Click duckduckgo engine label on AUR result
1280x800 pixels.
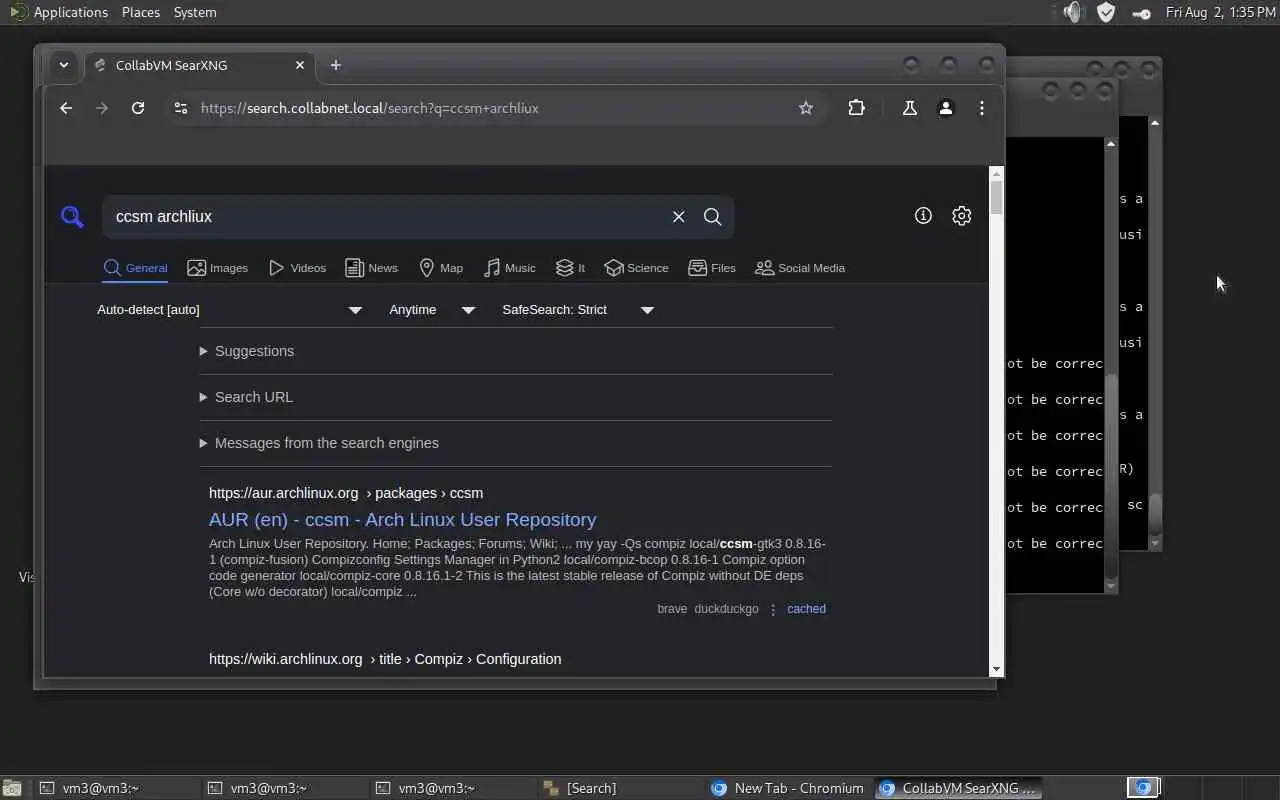pyautogui.click(x=727, y=609)
